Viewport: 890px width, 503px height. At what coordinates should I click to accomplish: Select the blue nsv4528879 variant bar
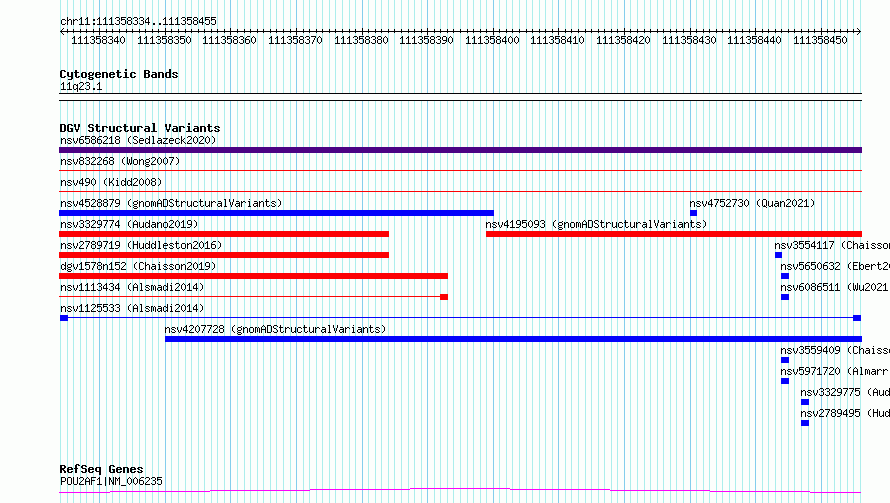click(276, 213)
